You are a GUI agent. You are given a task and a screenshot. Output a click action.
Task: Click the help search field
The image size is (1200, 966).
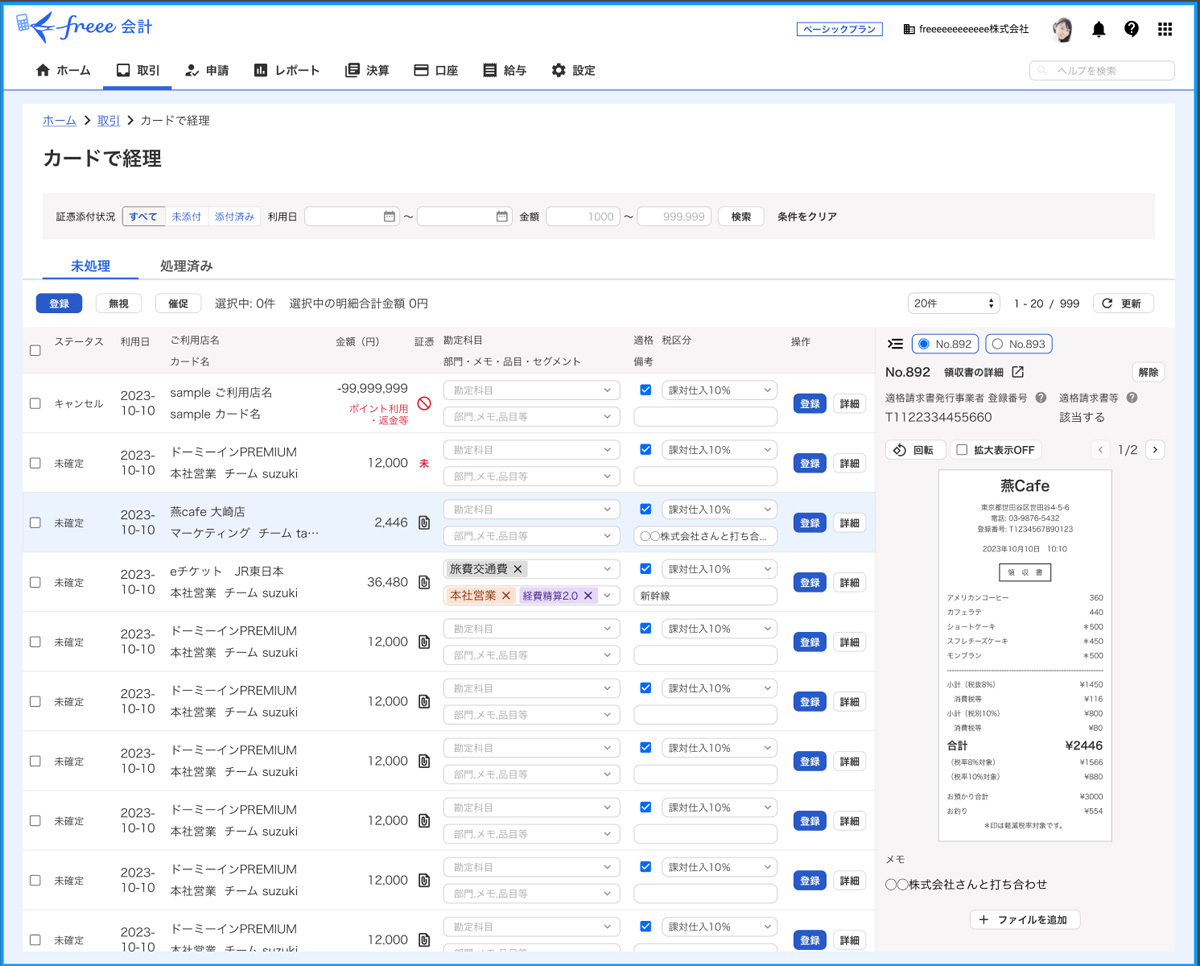click(1102, 70)
